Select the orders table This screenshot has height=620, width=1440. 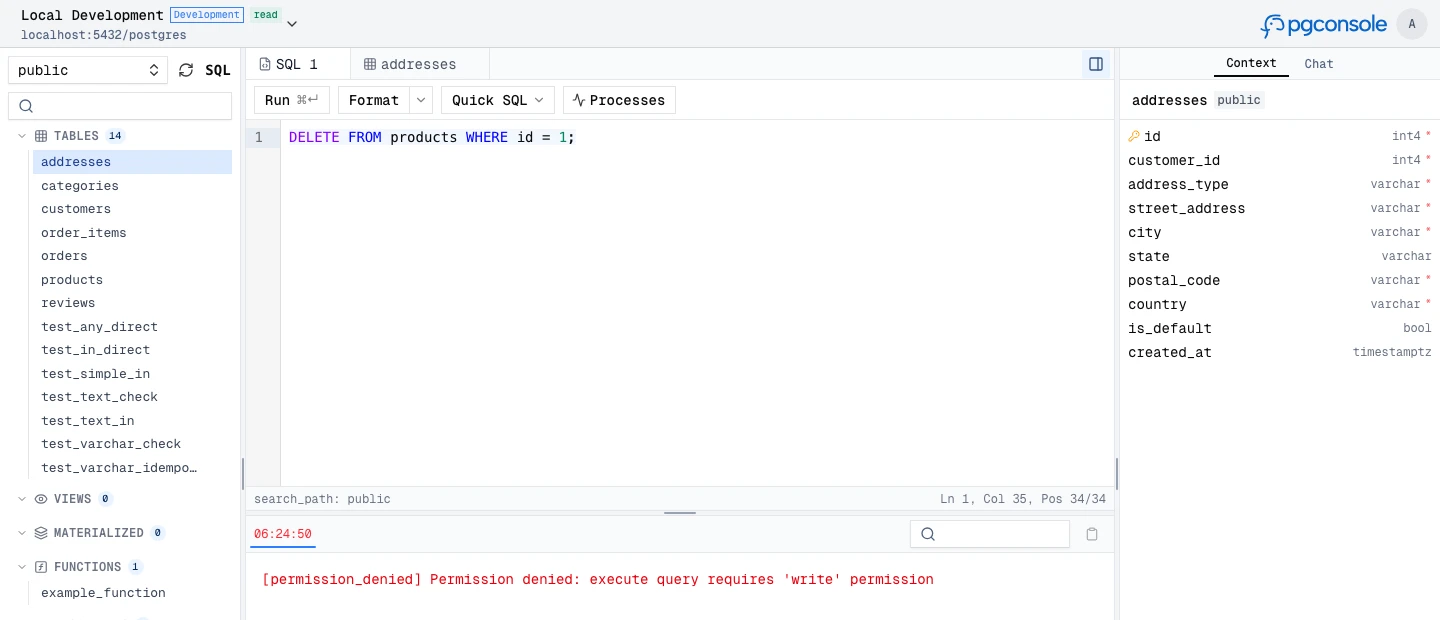point(132,256)
